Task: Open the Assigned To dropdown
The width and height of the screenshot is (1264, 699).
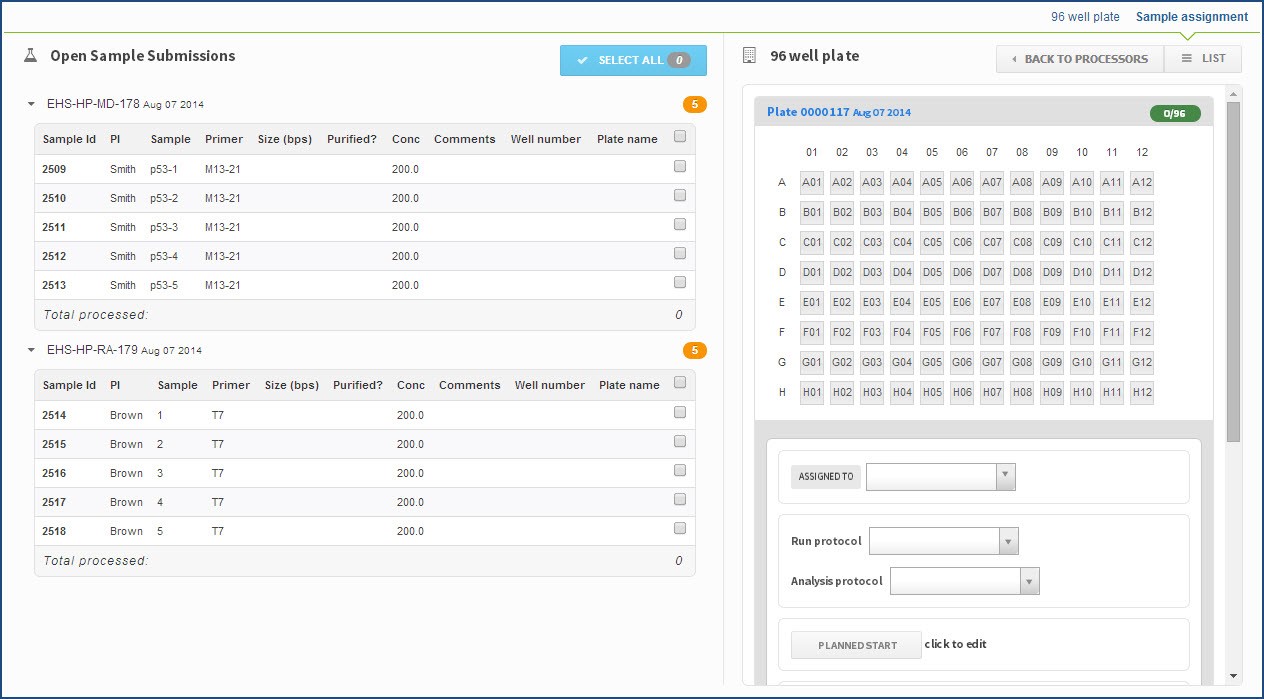Action: (x=1006, y=477)
